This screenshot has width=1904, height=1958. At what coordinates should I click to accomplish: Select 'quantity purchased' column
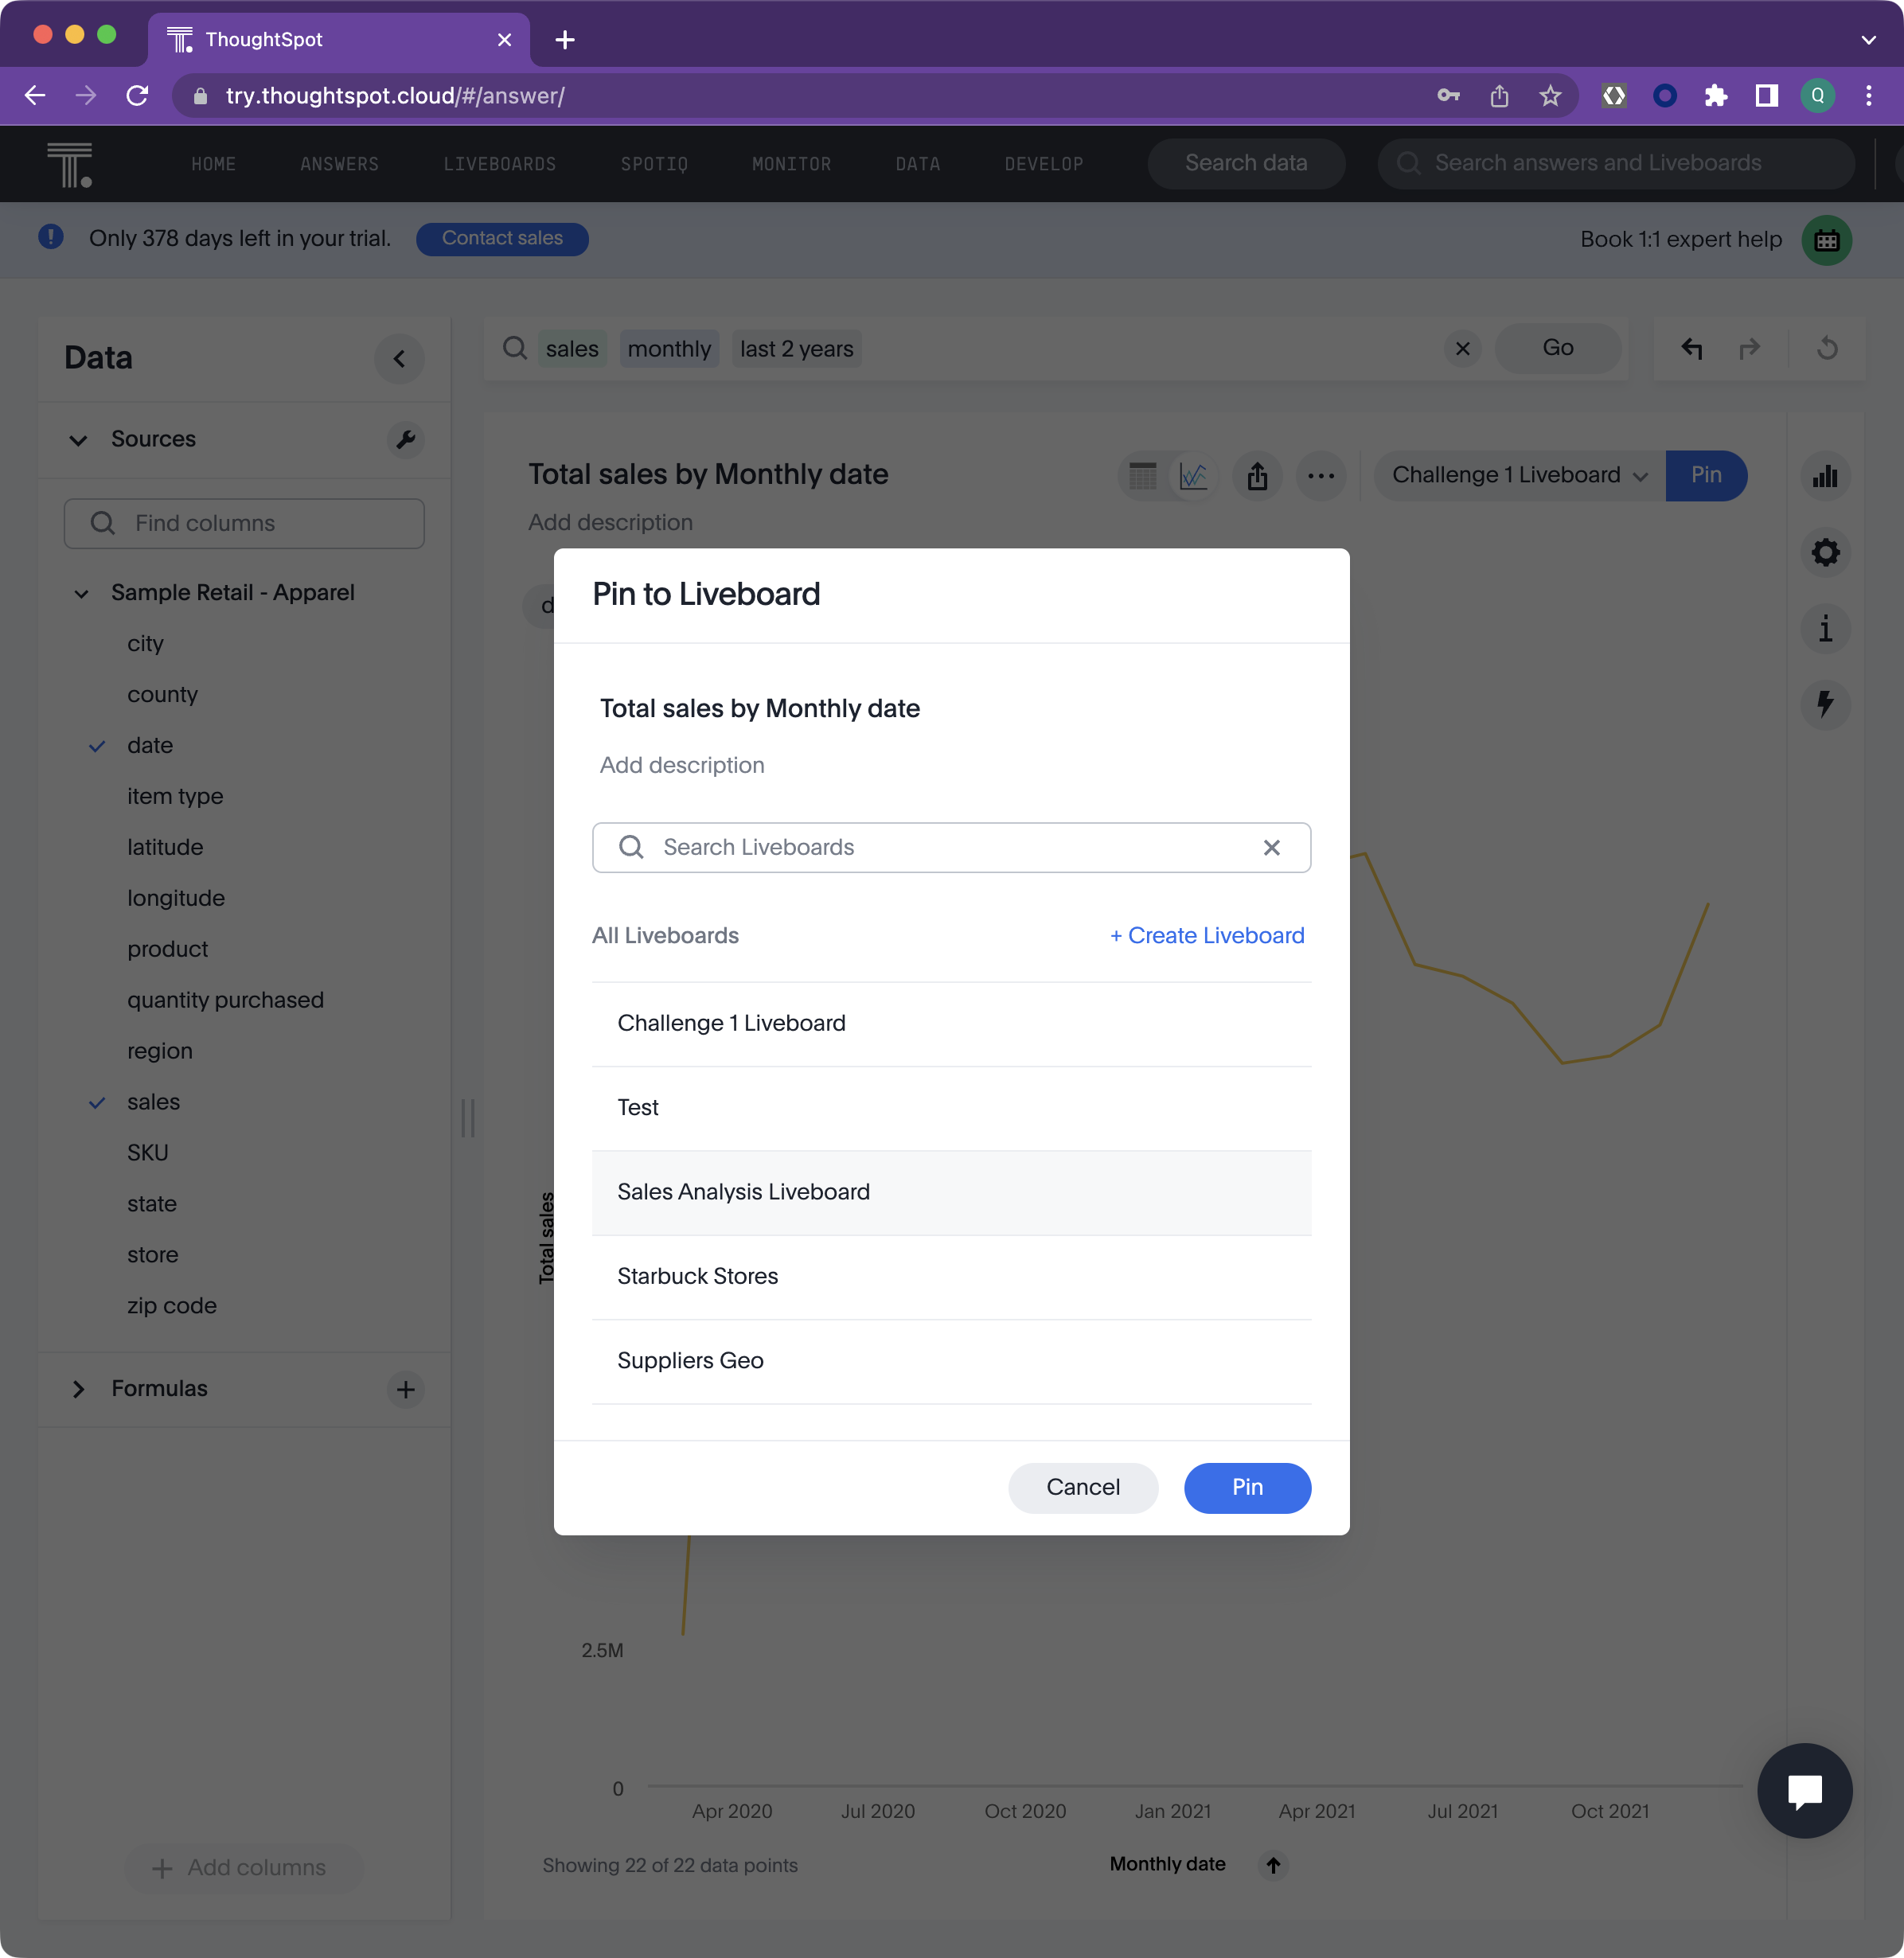pyautogui.click(x=225, y=1001)
